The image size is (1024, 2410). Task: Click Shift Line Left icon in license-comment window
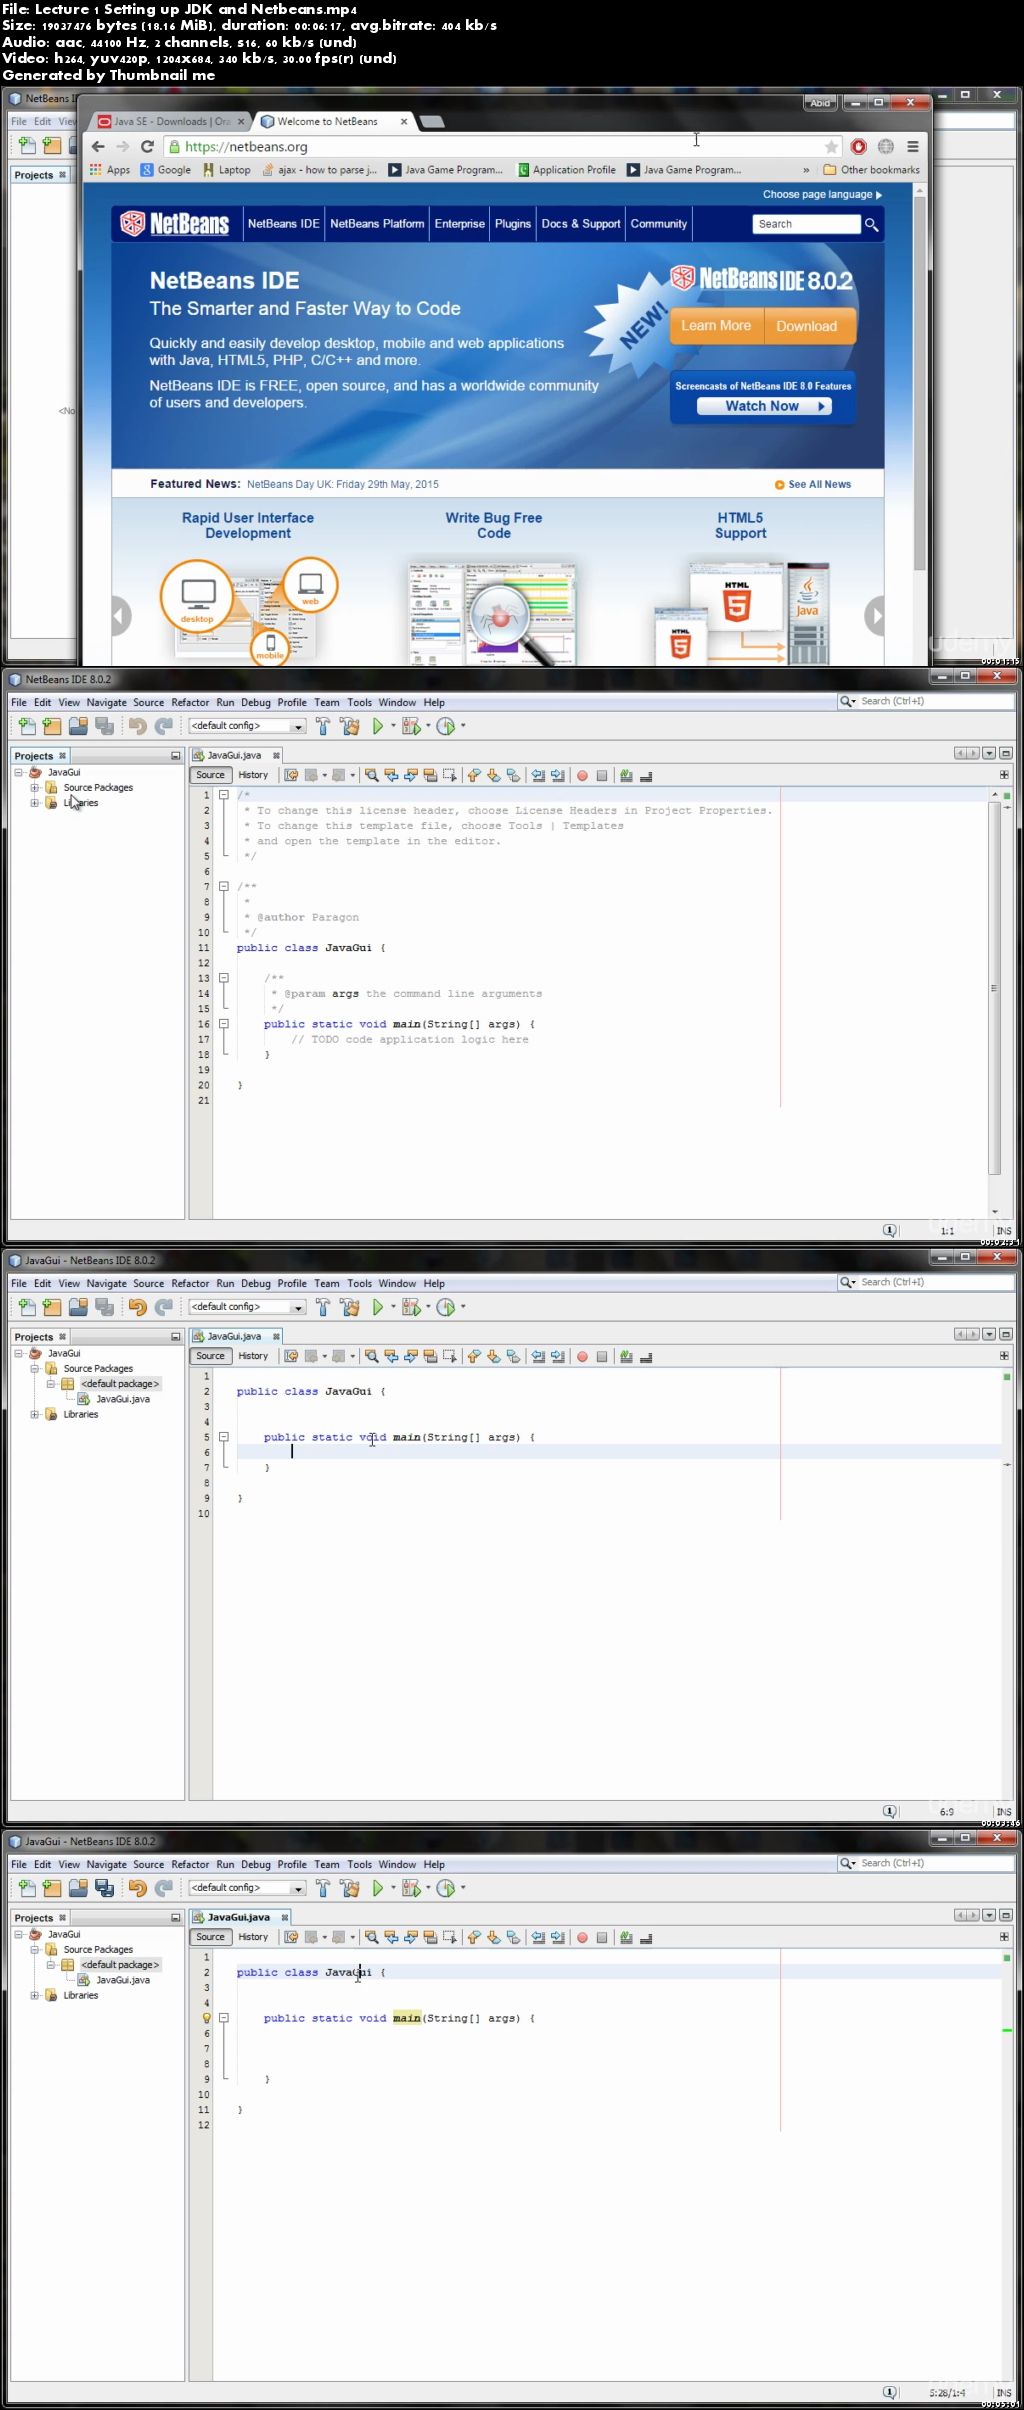pyautogui.click(x=539, y=775)
